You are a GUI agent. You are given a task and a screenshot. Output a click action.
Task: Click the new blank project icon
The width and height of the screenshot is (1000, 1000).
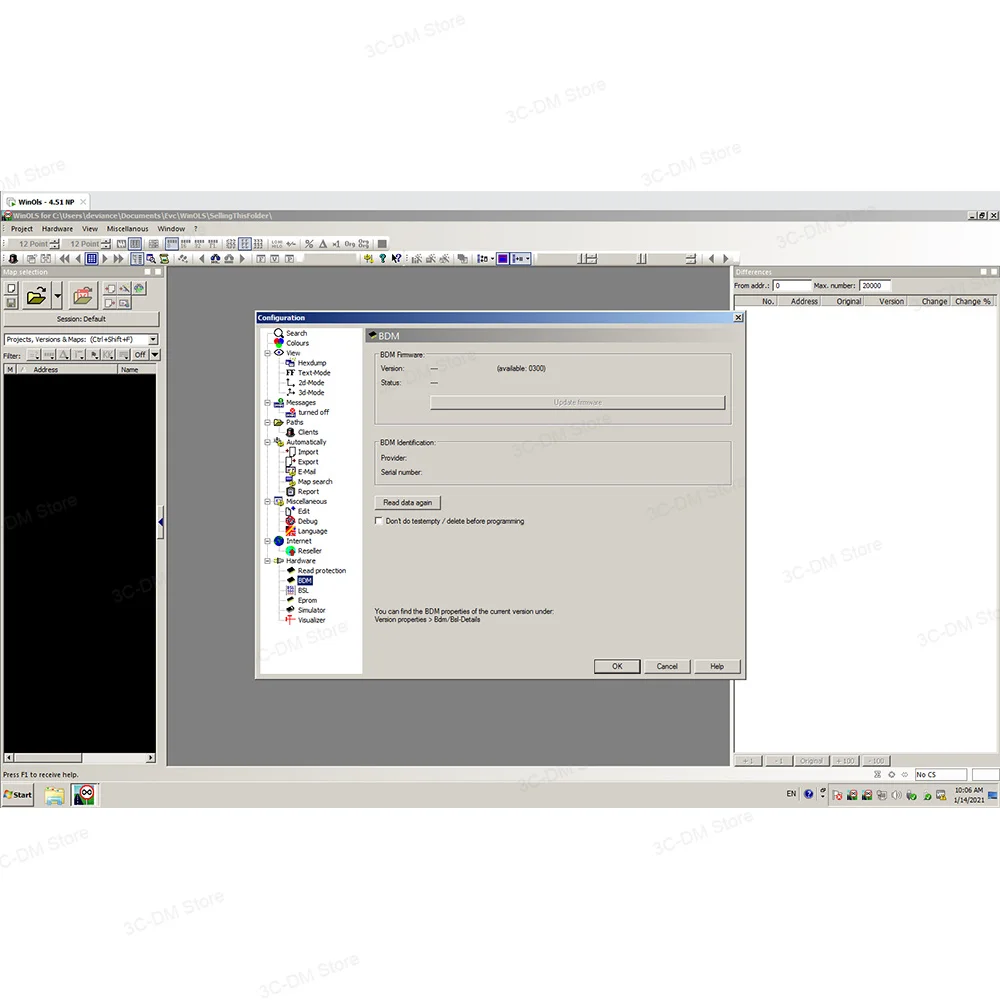tap(11, 288)
